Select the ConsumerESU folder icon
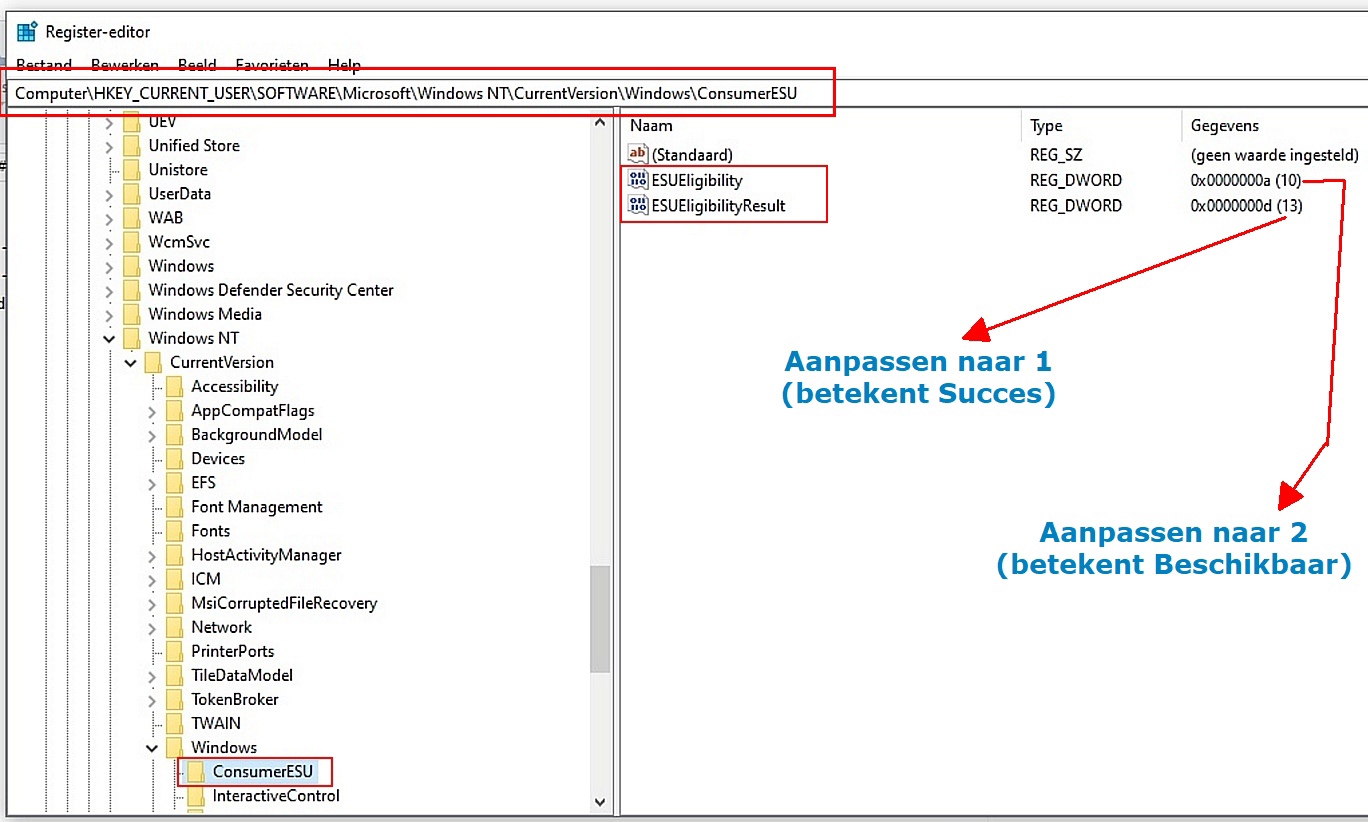This screenshot has width=1368, height=822. click(x=196, y=771)
